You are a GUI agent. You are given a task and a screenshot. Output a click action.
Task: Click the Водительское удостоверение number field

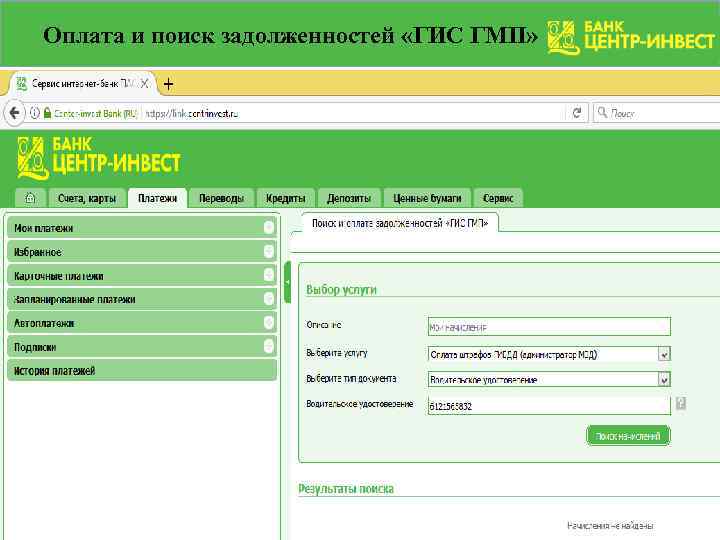point(549,405)
